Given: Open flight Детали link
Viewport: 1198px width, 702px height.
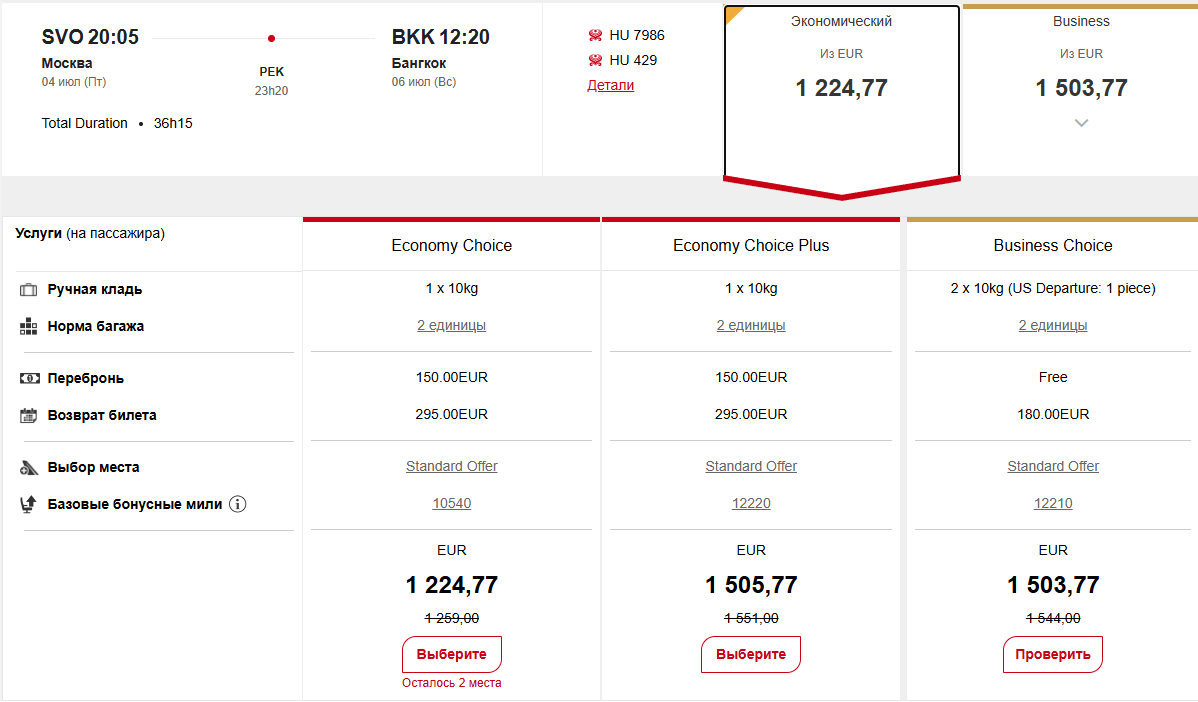Looking at the screenshot, I should coord(610,85).
